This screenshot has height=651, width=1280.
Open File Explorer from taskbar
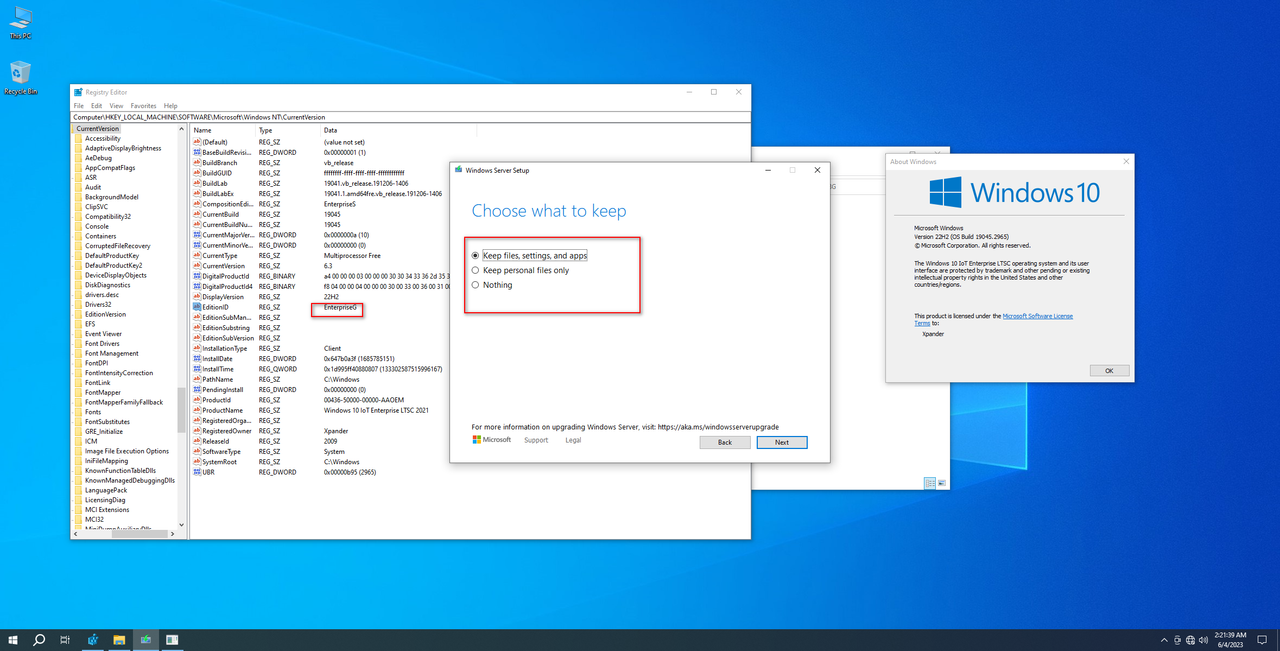119,640
